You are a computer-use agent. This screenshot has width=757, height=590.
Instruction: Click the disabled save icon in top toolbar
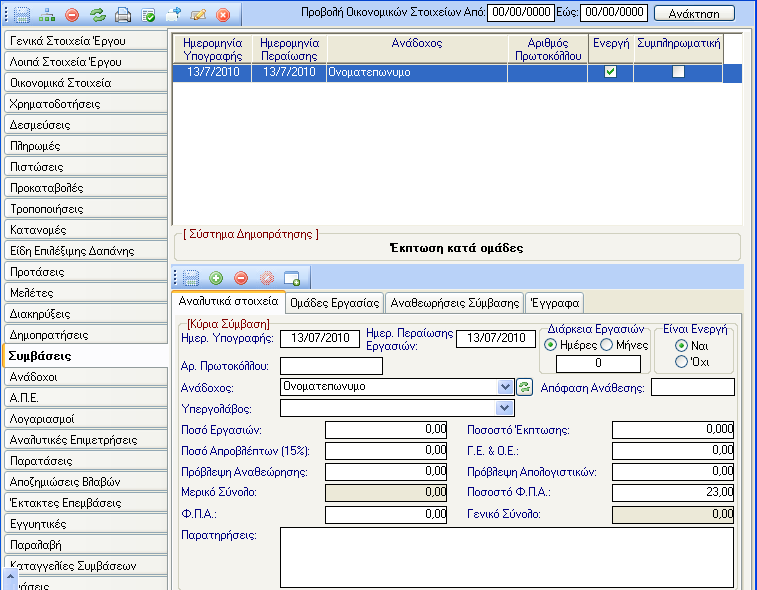point(22,15)
